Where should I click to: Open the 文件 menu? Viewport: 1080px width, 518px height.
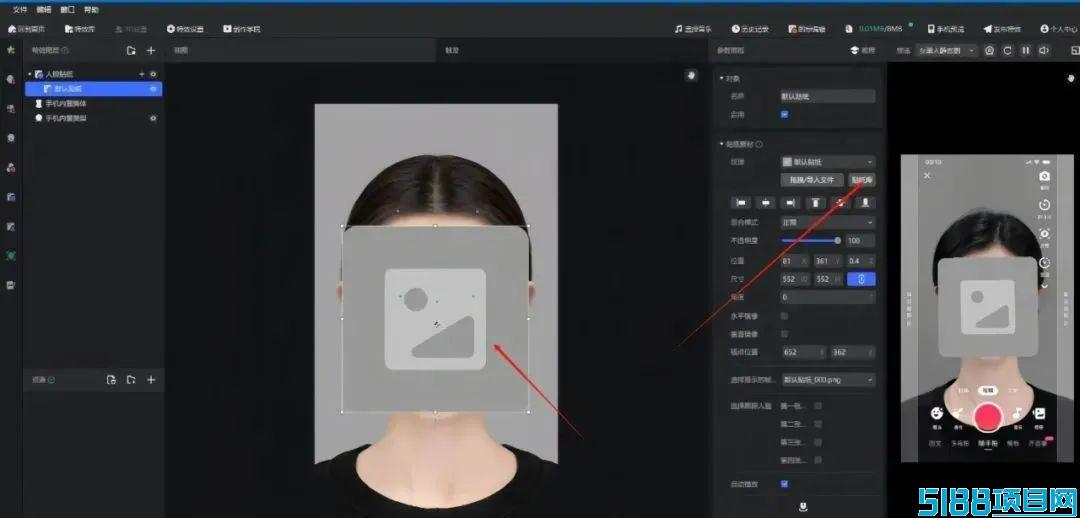tap(19, 10)
